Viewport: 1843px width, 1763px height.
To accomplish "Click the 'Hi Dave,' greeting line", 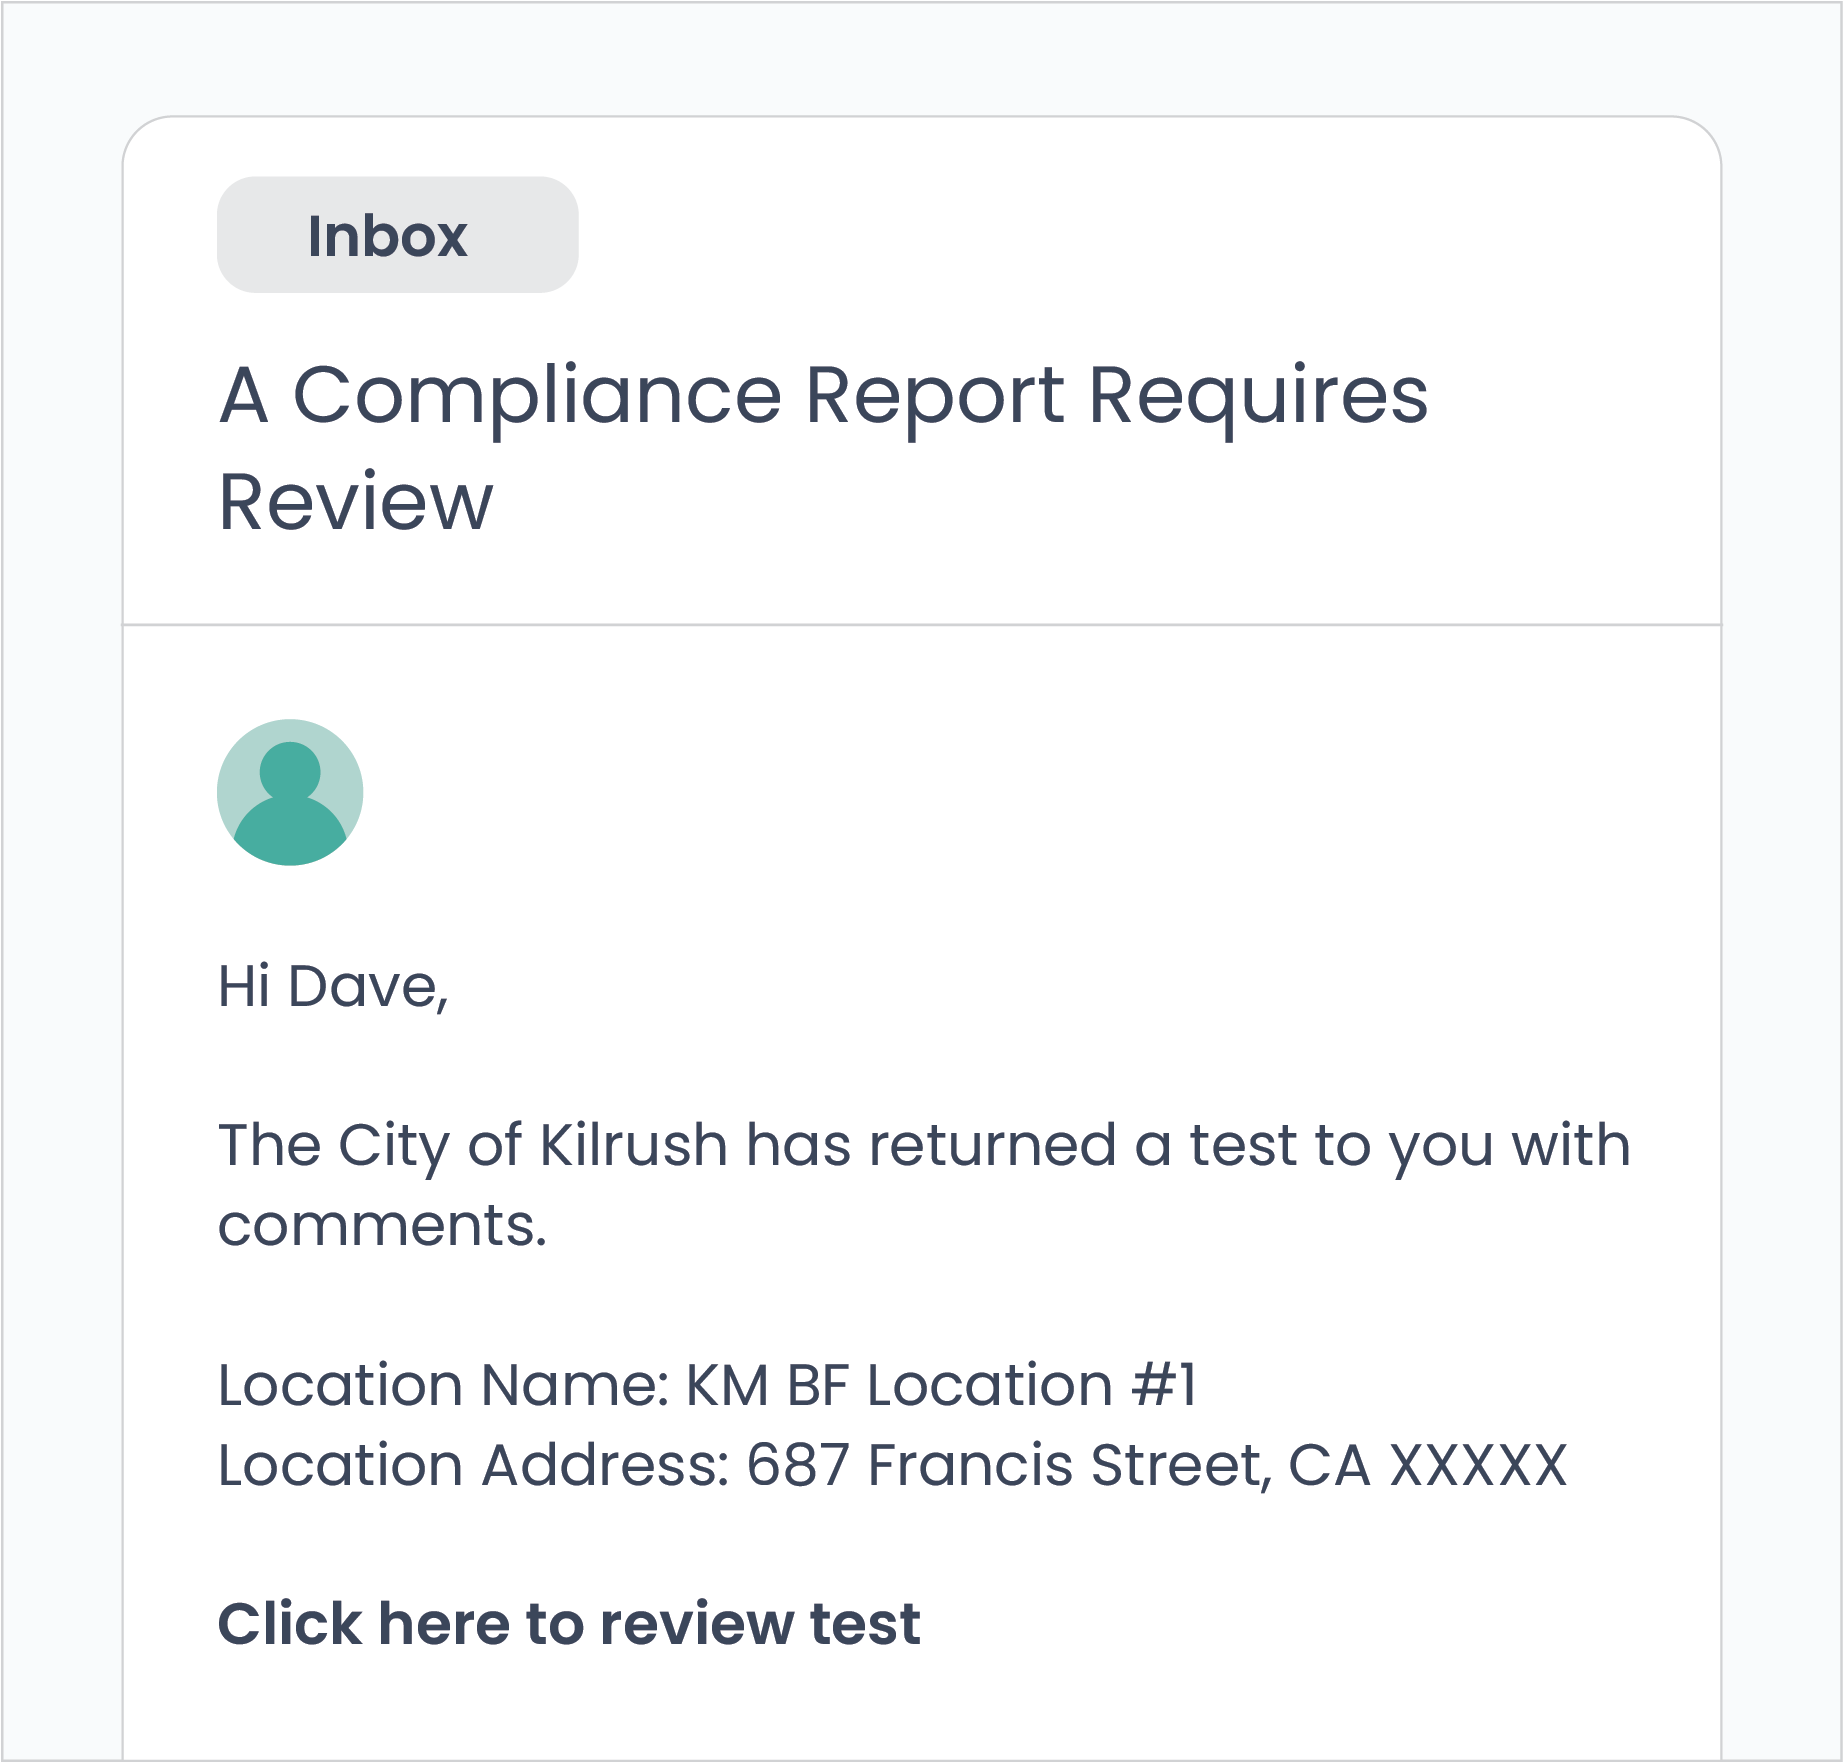I will (333, 987).
